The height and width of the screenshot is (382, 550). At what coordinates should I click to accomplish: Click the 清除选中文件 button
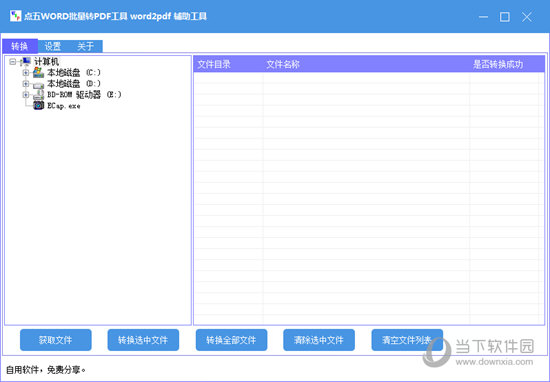point(319,340)
